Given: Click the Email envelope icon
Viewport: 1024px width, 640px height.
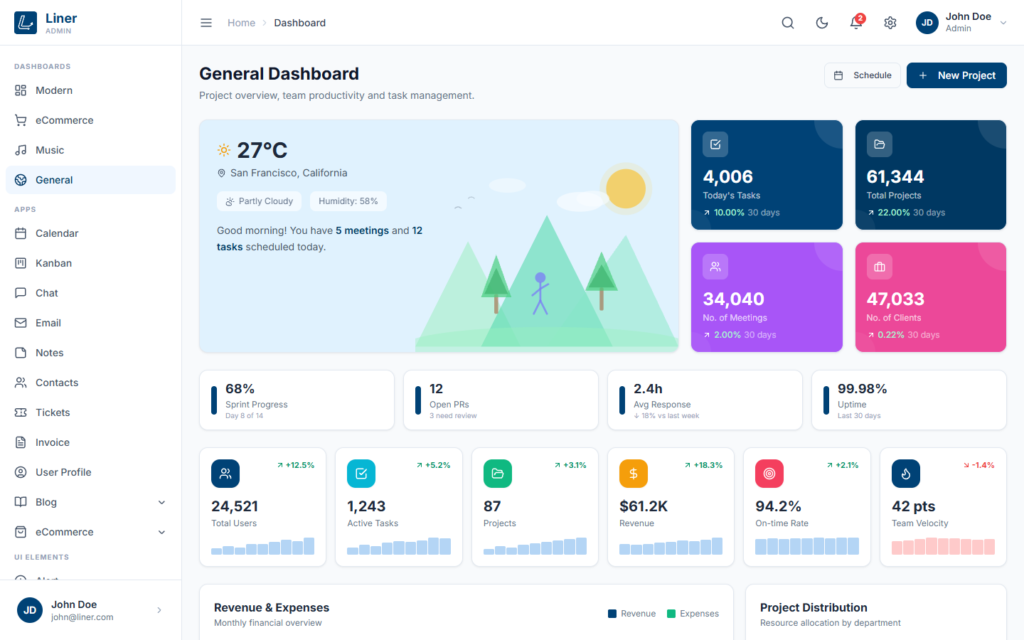Looking at the screenshot, I should (21, 323).
